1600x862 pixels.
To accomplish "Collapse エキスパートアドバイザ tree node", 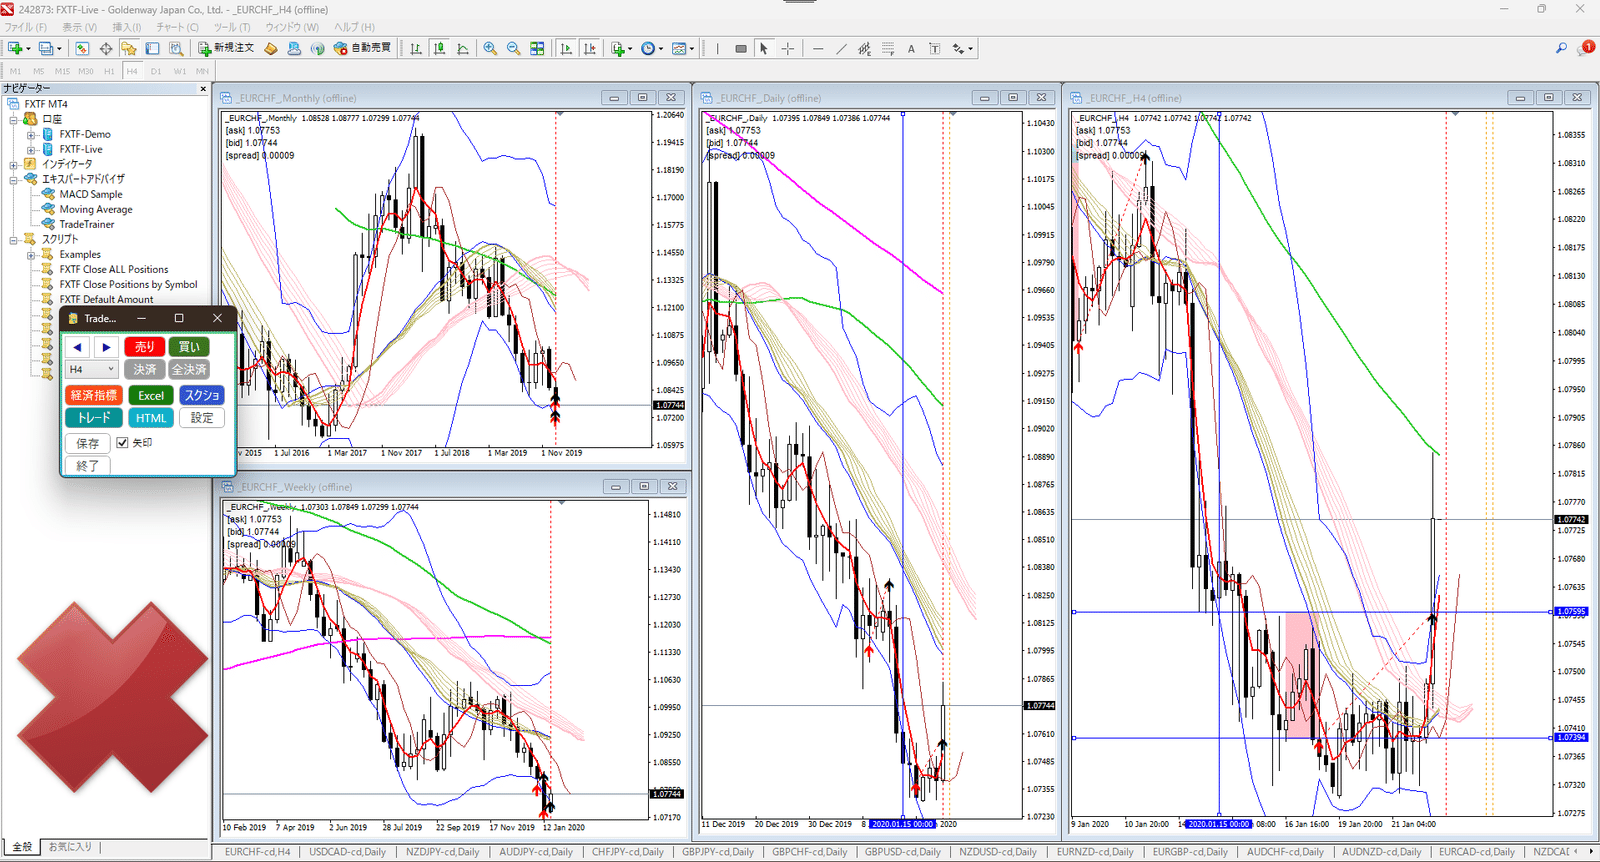I will pyautogui.click(x=14, y=179).
